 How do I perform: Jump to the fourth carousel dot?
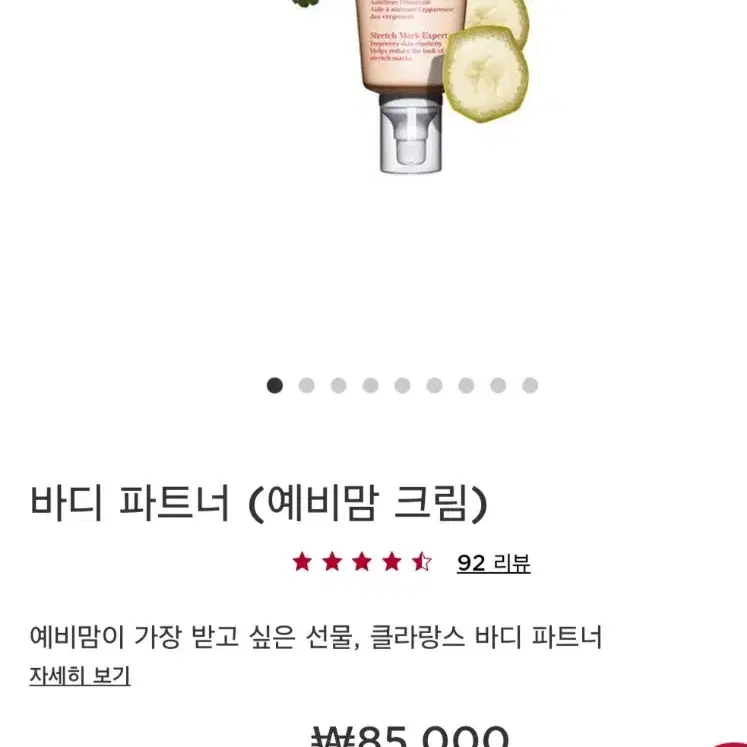coord(371,385)
